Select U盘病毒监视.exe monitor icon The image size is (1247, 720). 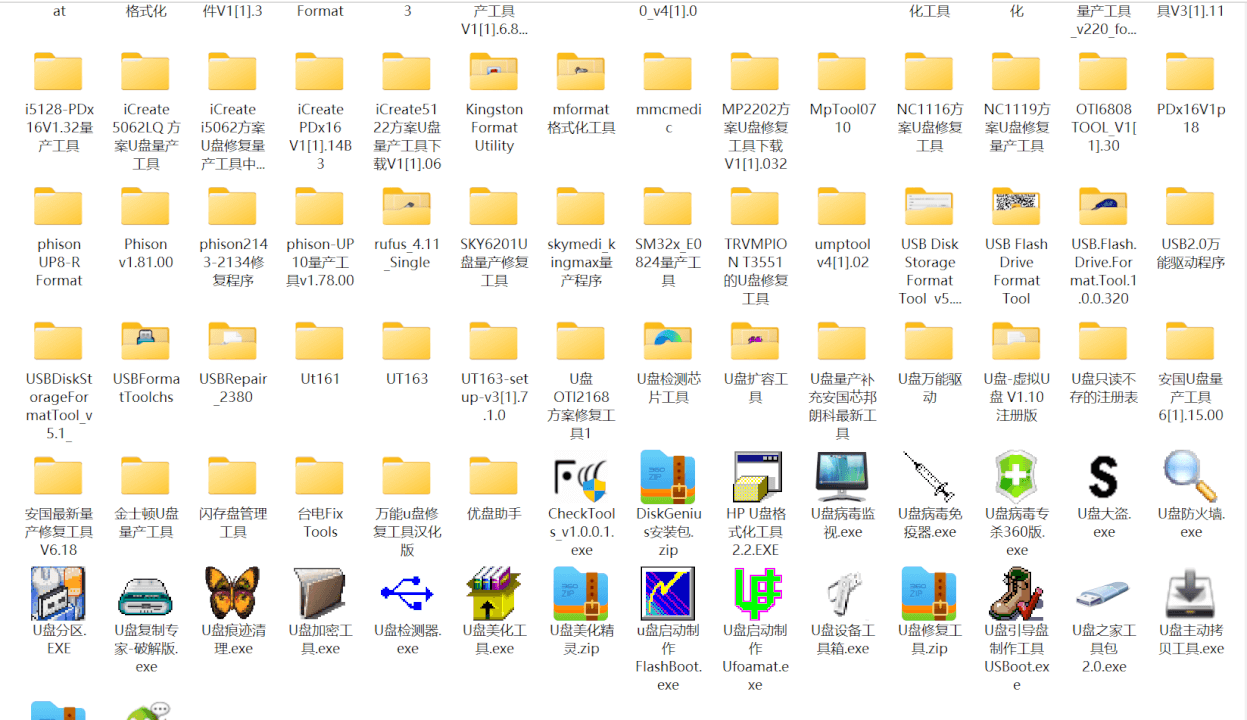point(842,477)
